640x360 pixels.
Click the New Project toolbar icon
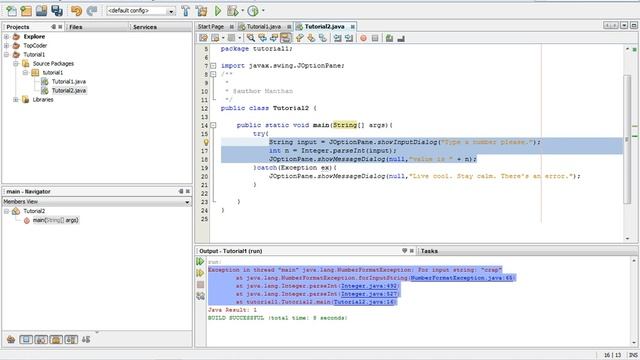[26, 11]
